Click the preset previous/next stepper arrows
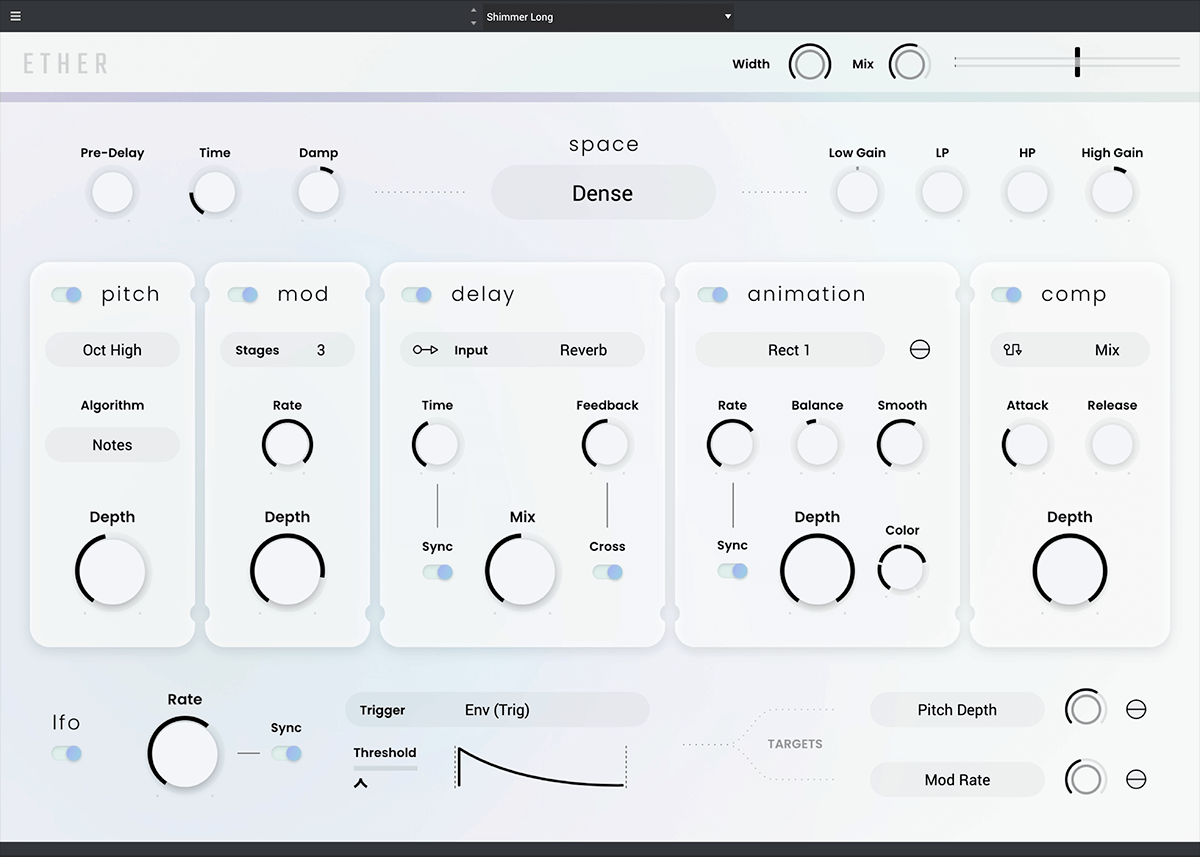1200x857 pixels. pyautogui.click(x=474, y=17)
